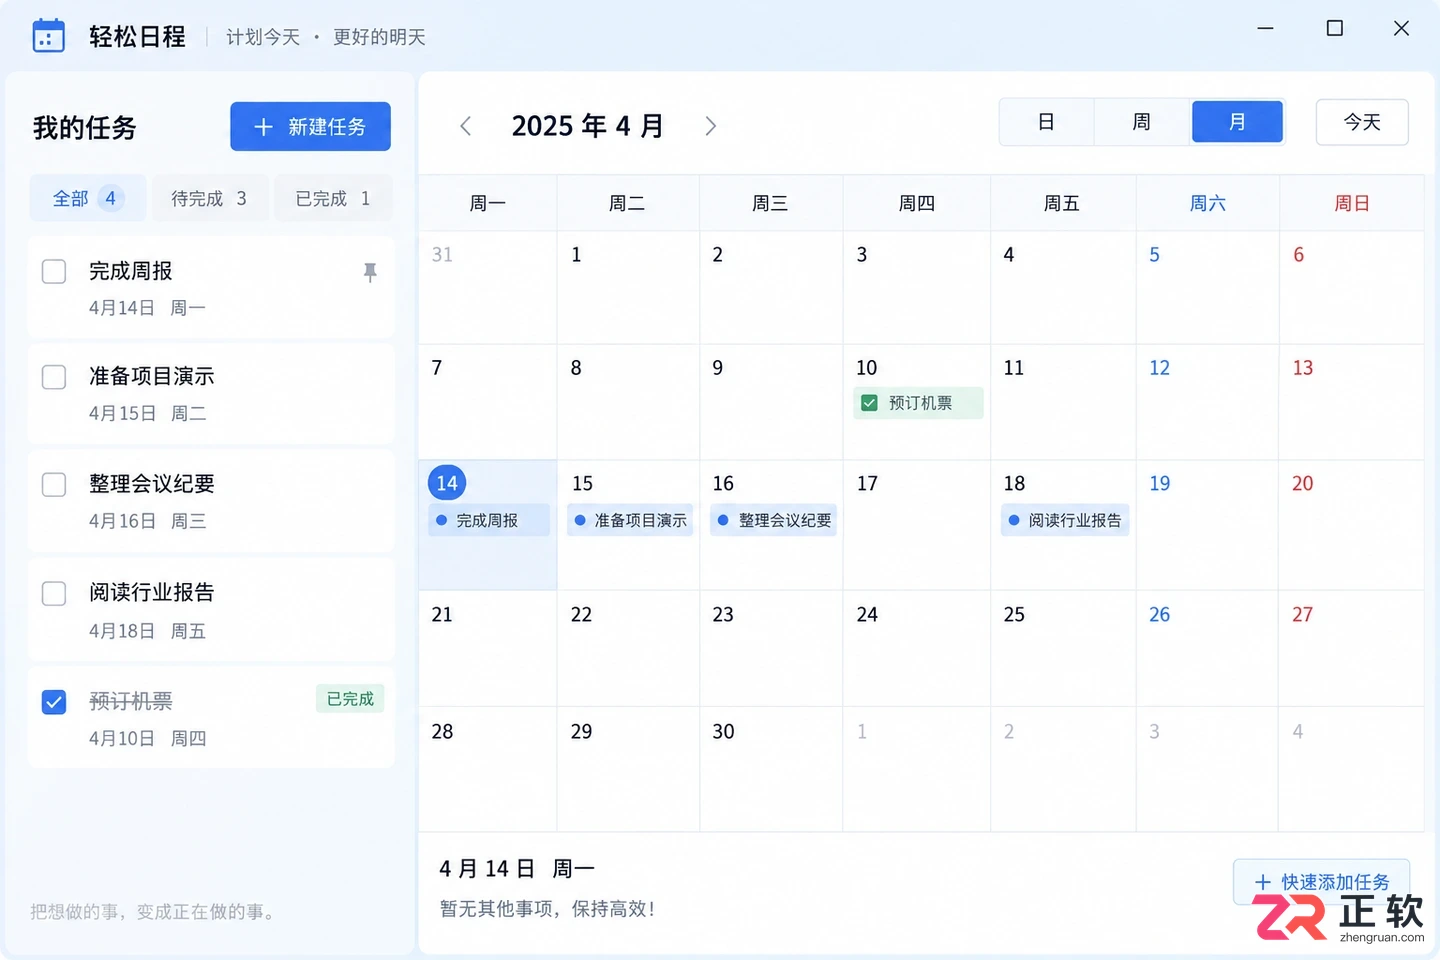Select Saturday April 19
The image size is (1440, 960).
(x=1208, y=525)
